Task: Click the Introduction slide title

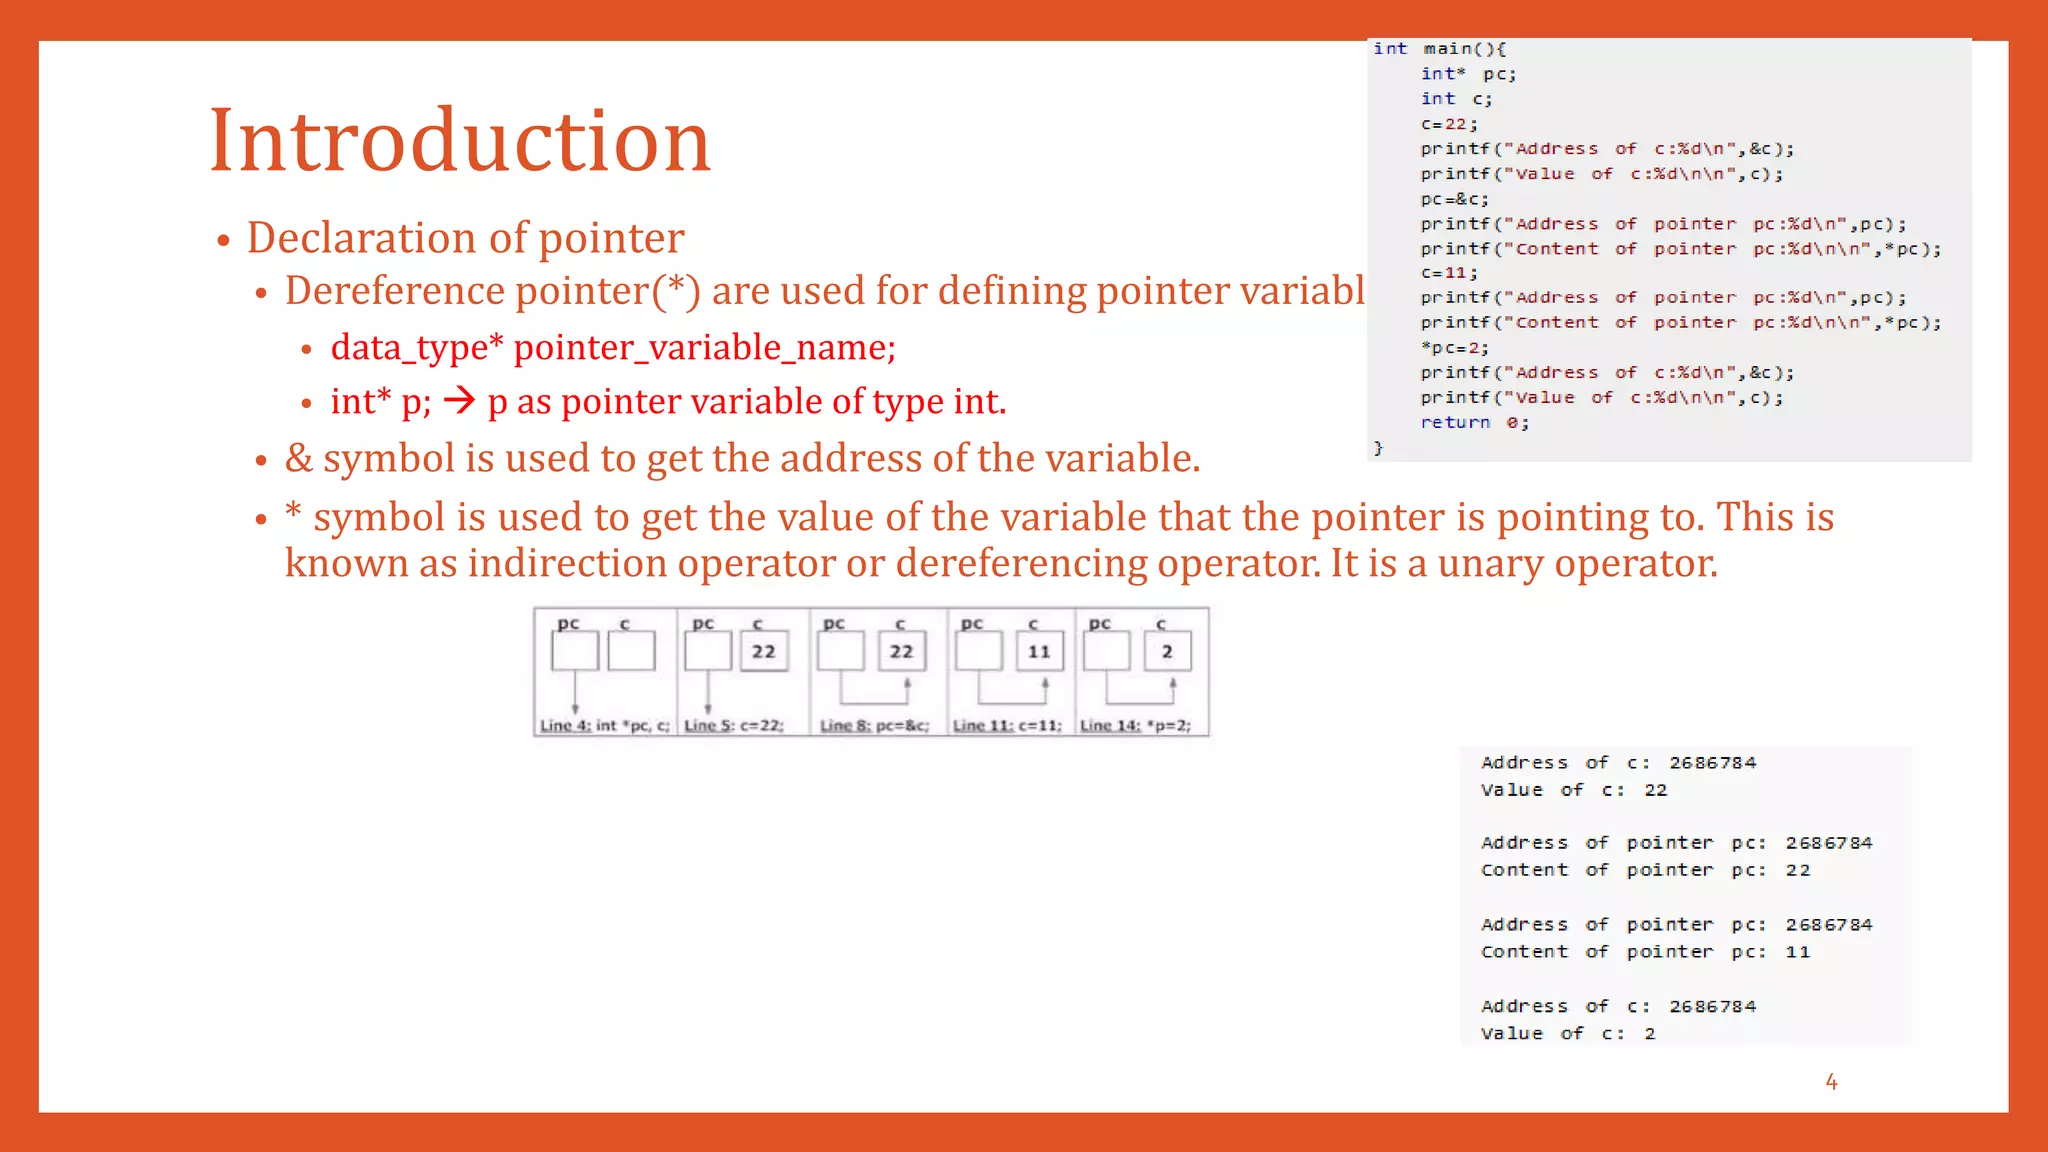Action: (460, 141)
